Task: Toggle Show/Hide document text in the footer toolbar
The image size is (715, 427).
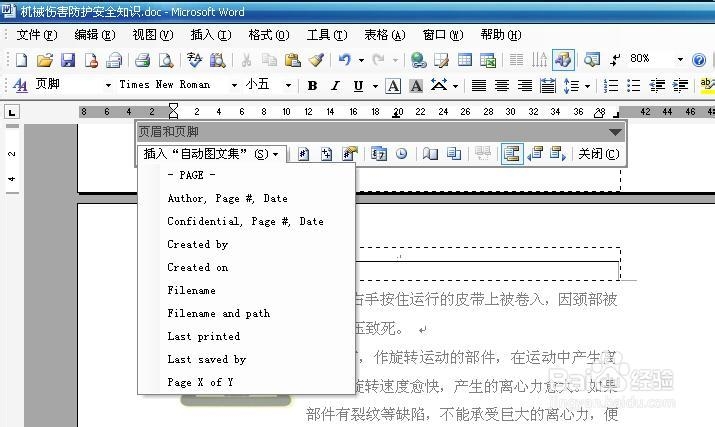Action: pos(482,154)
